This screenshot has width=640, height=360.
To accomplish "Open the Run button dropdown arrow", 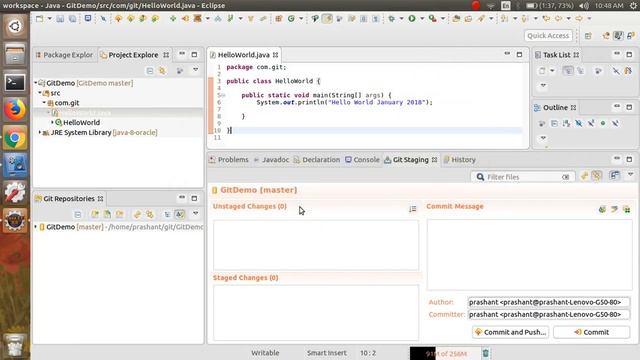I will [422, 18].
